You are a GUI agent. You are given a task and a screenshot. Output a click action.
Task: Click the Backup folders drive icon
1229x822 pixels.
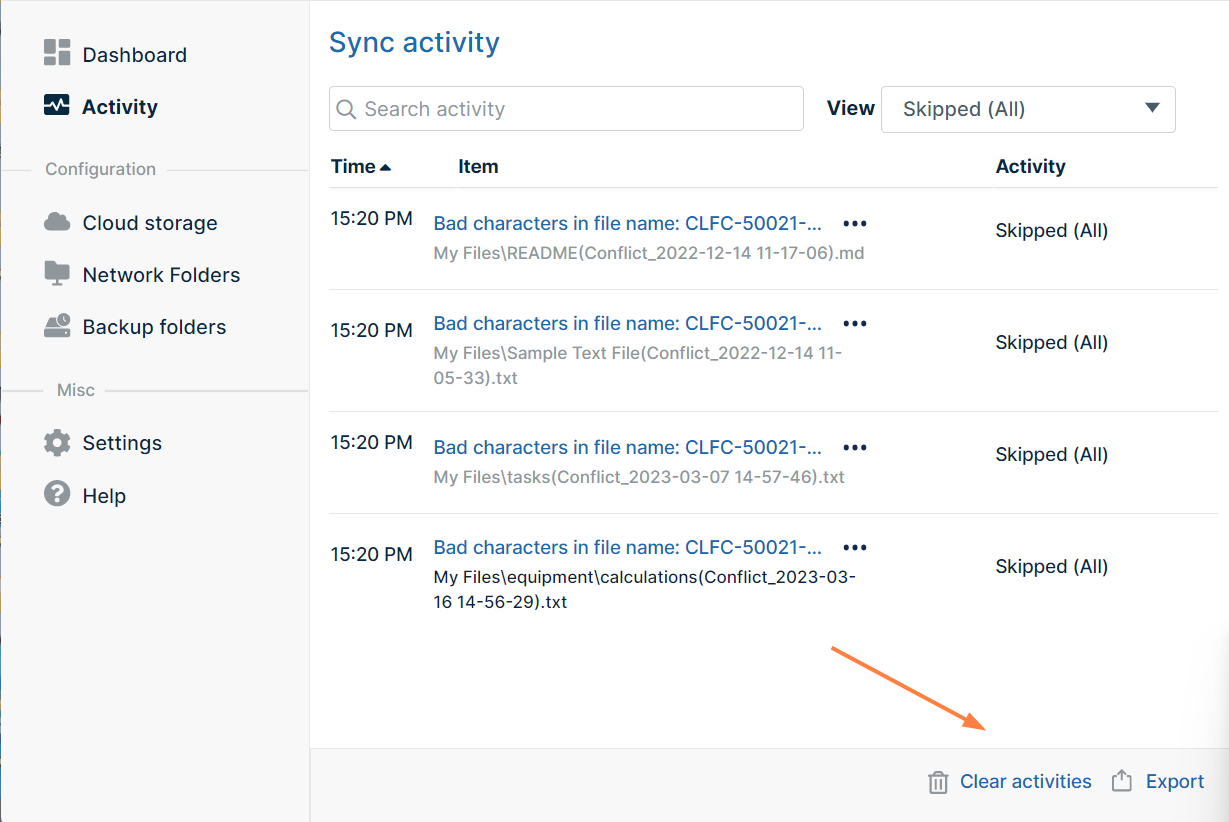pos(57,326)
